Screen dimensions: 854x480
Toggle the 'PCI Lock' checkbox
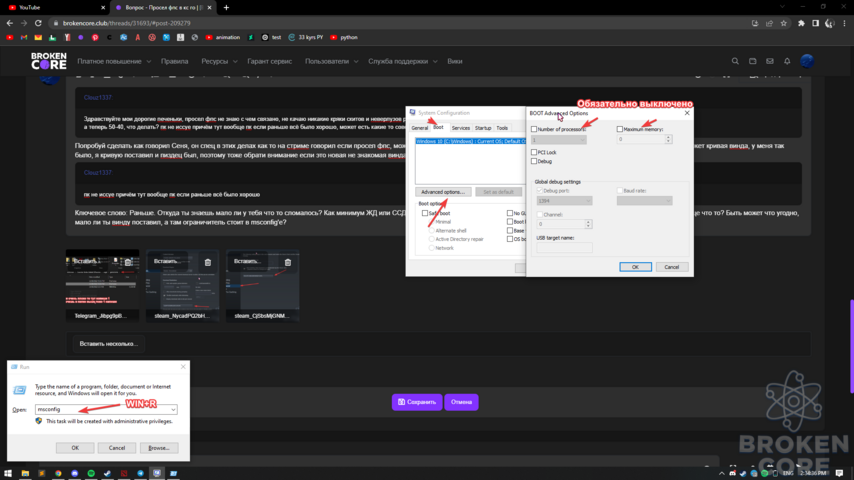534,153
